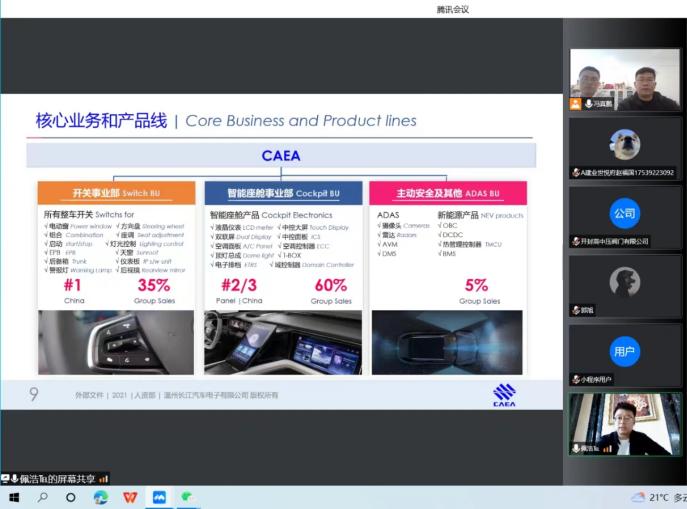Viewport: 687px width, 509px height.
Task: Click the muted mic beside 小程序用户
Action: (575, 379)
